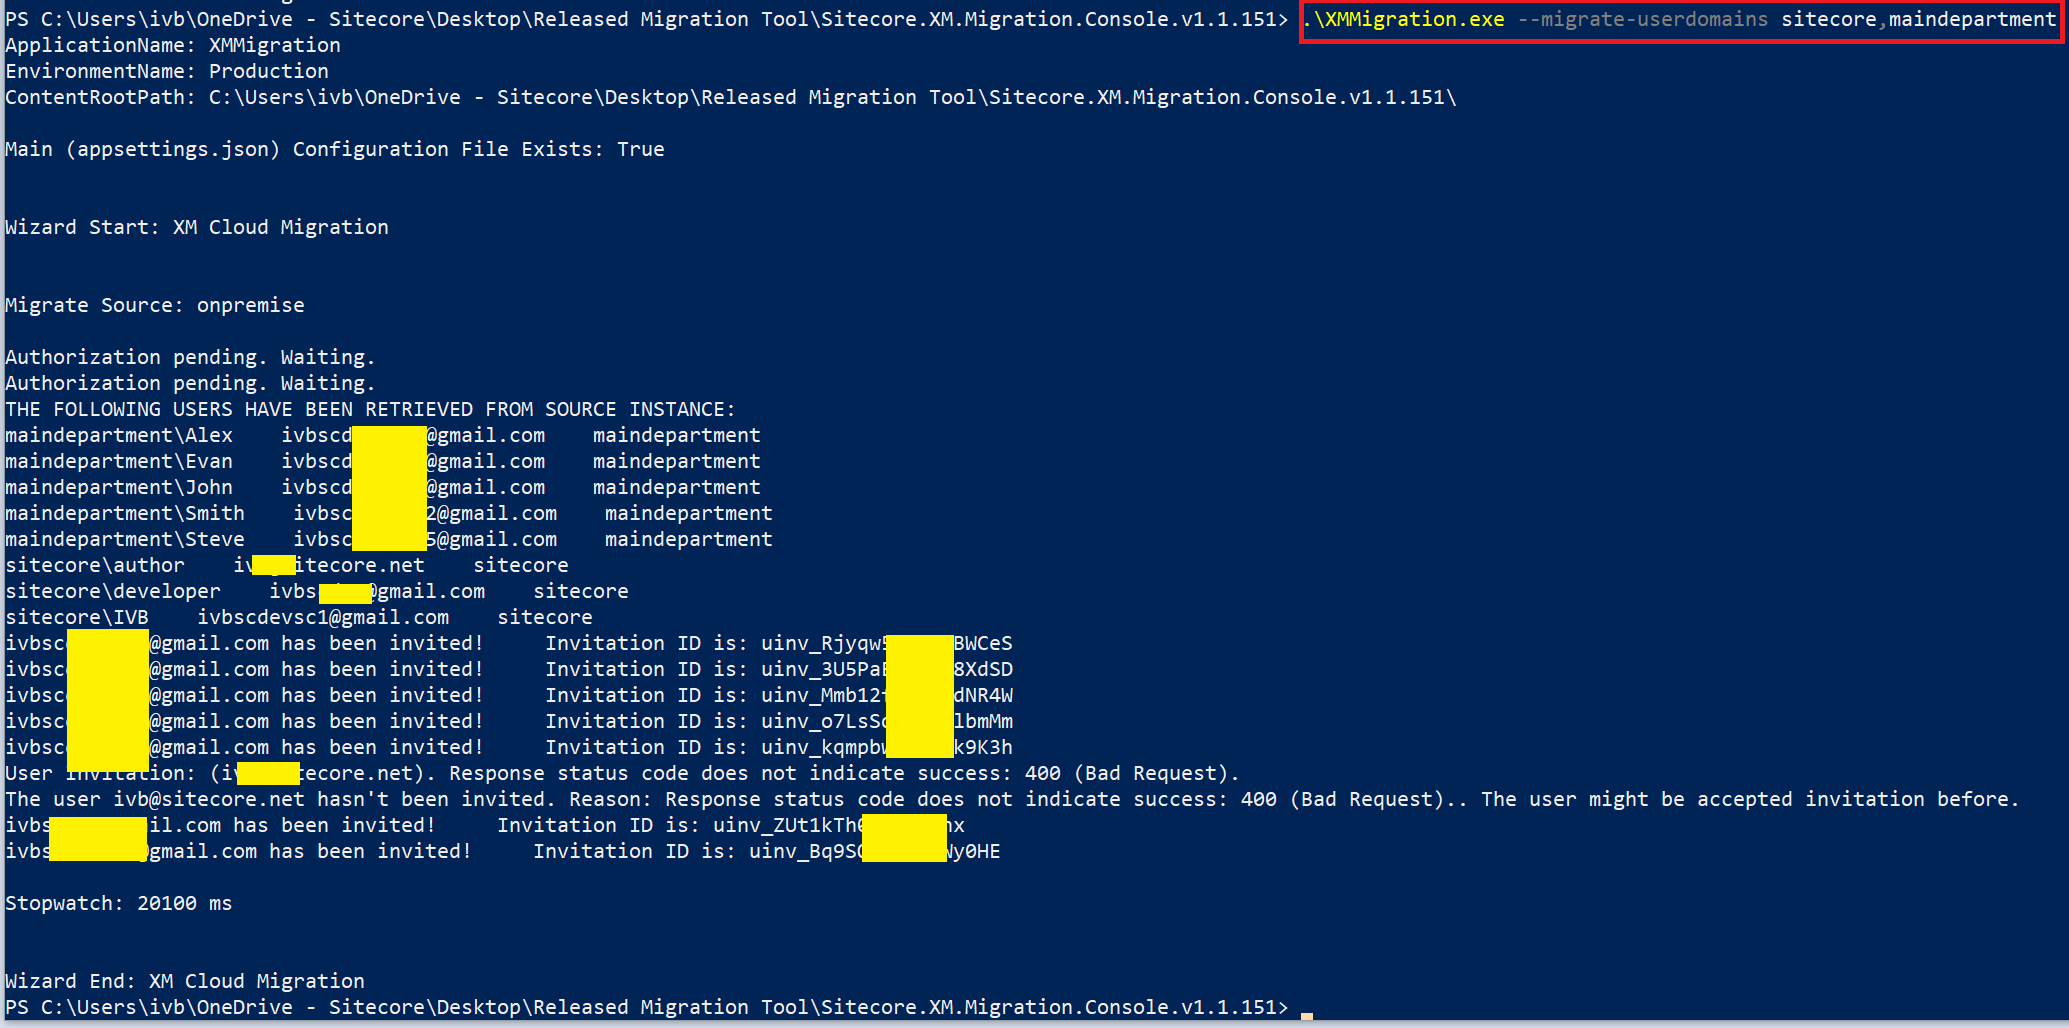Click the Wizard Start: XM Cloud Migration line

(x=197, y=228)
